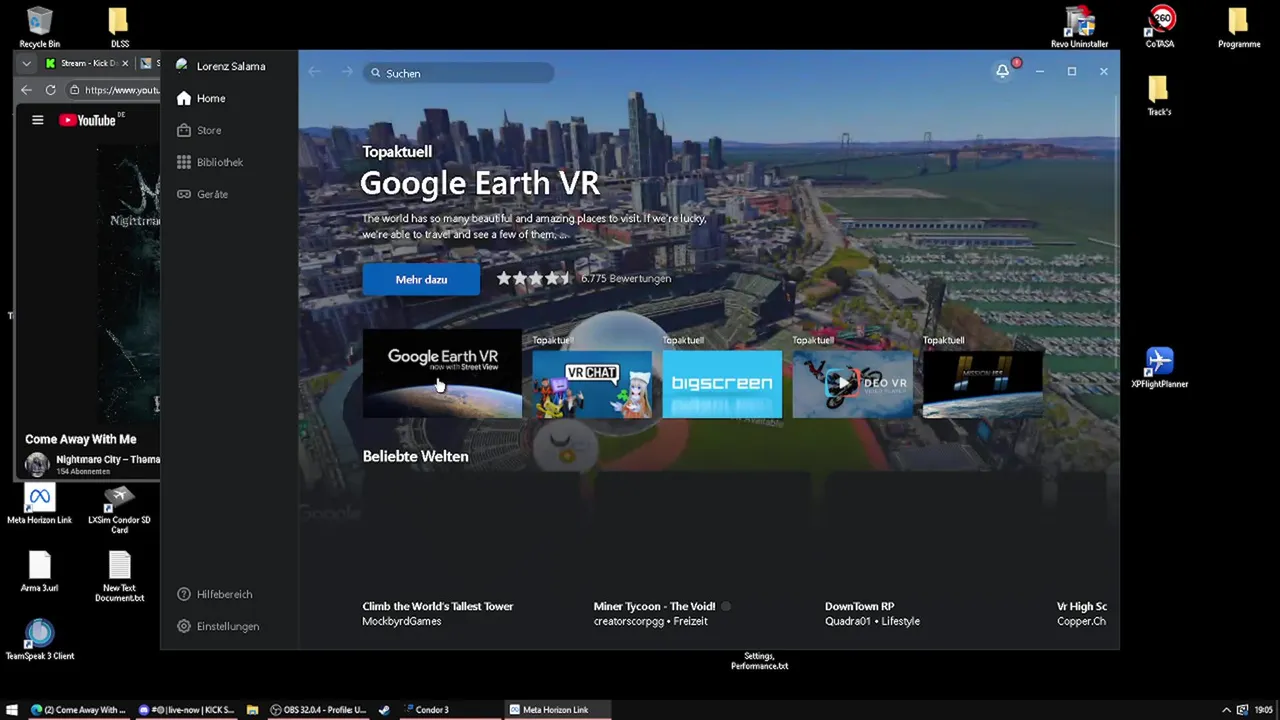The width and height of the screenshot is (1280, 720).
Task: Click the taskbar clock showing 19:05
Action: point(1263,710)
